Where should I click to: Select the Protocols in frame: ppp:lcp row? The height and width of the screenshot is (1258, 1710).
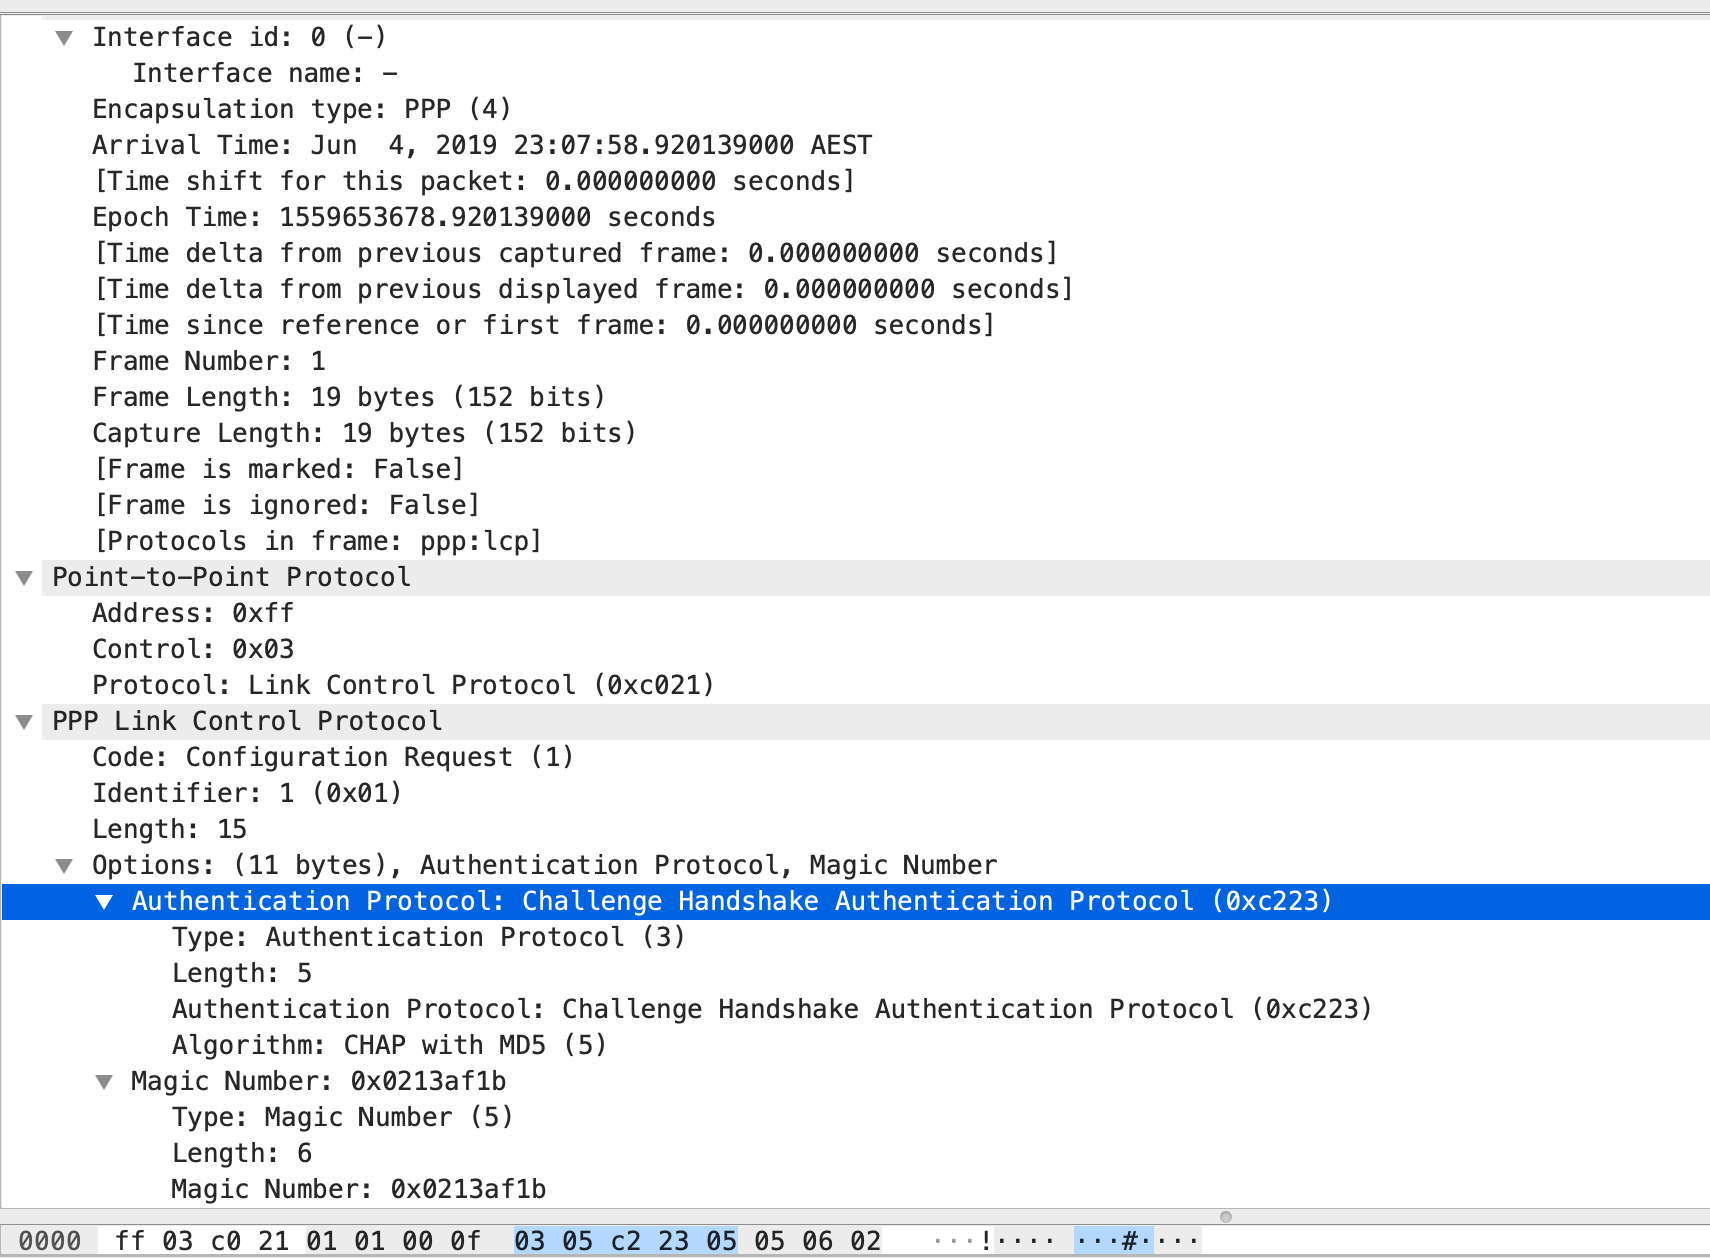coord(317,542)
